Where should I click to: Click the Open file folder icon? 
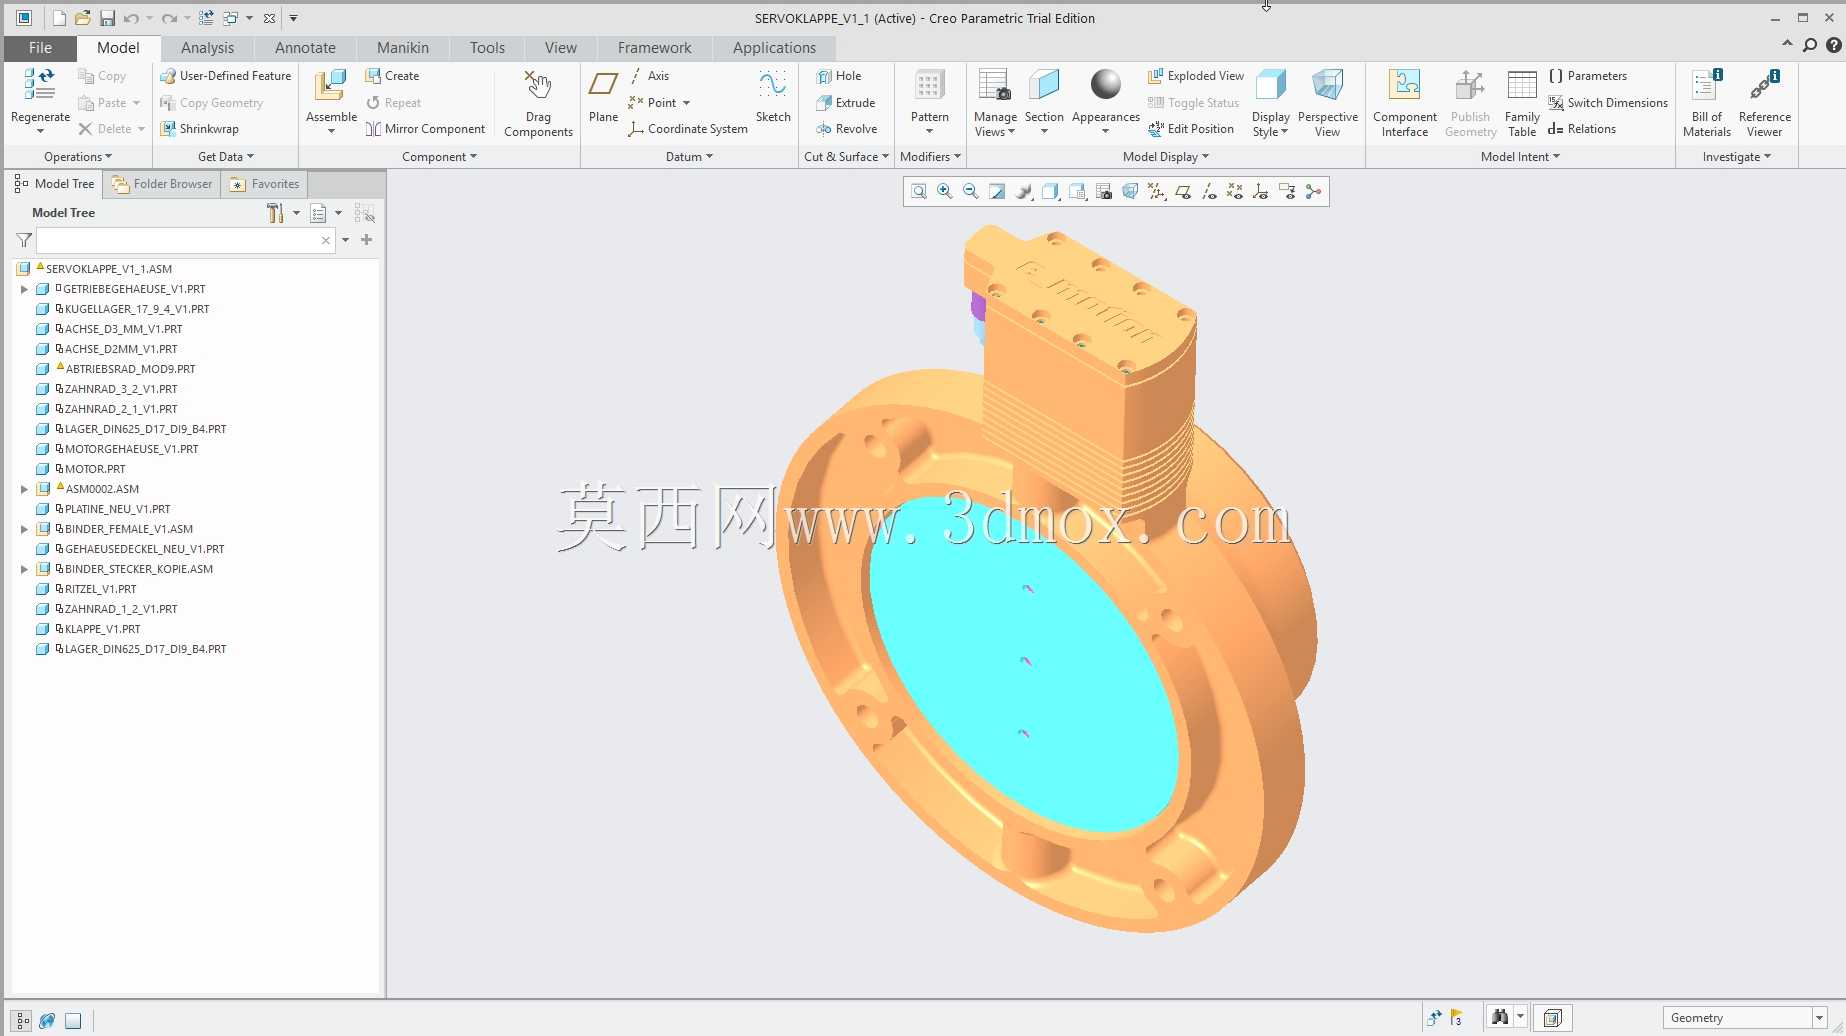82,18
